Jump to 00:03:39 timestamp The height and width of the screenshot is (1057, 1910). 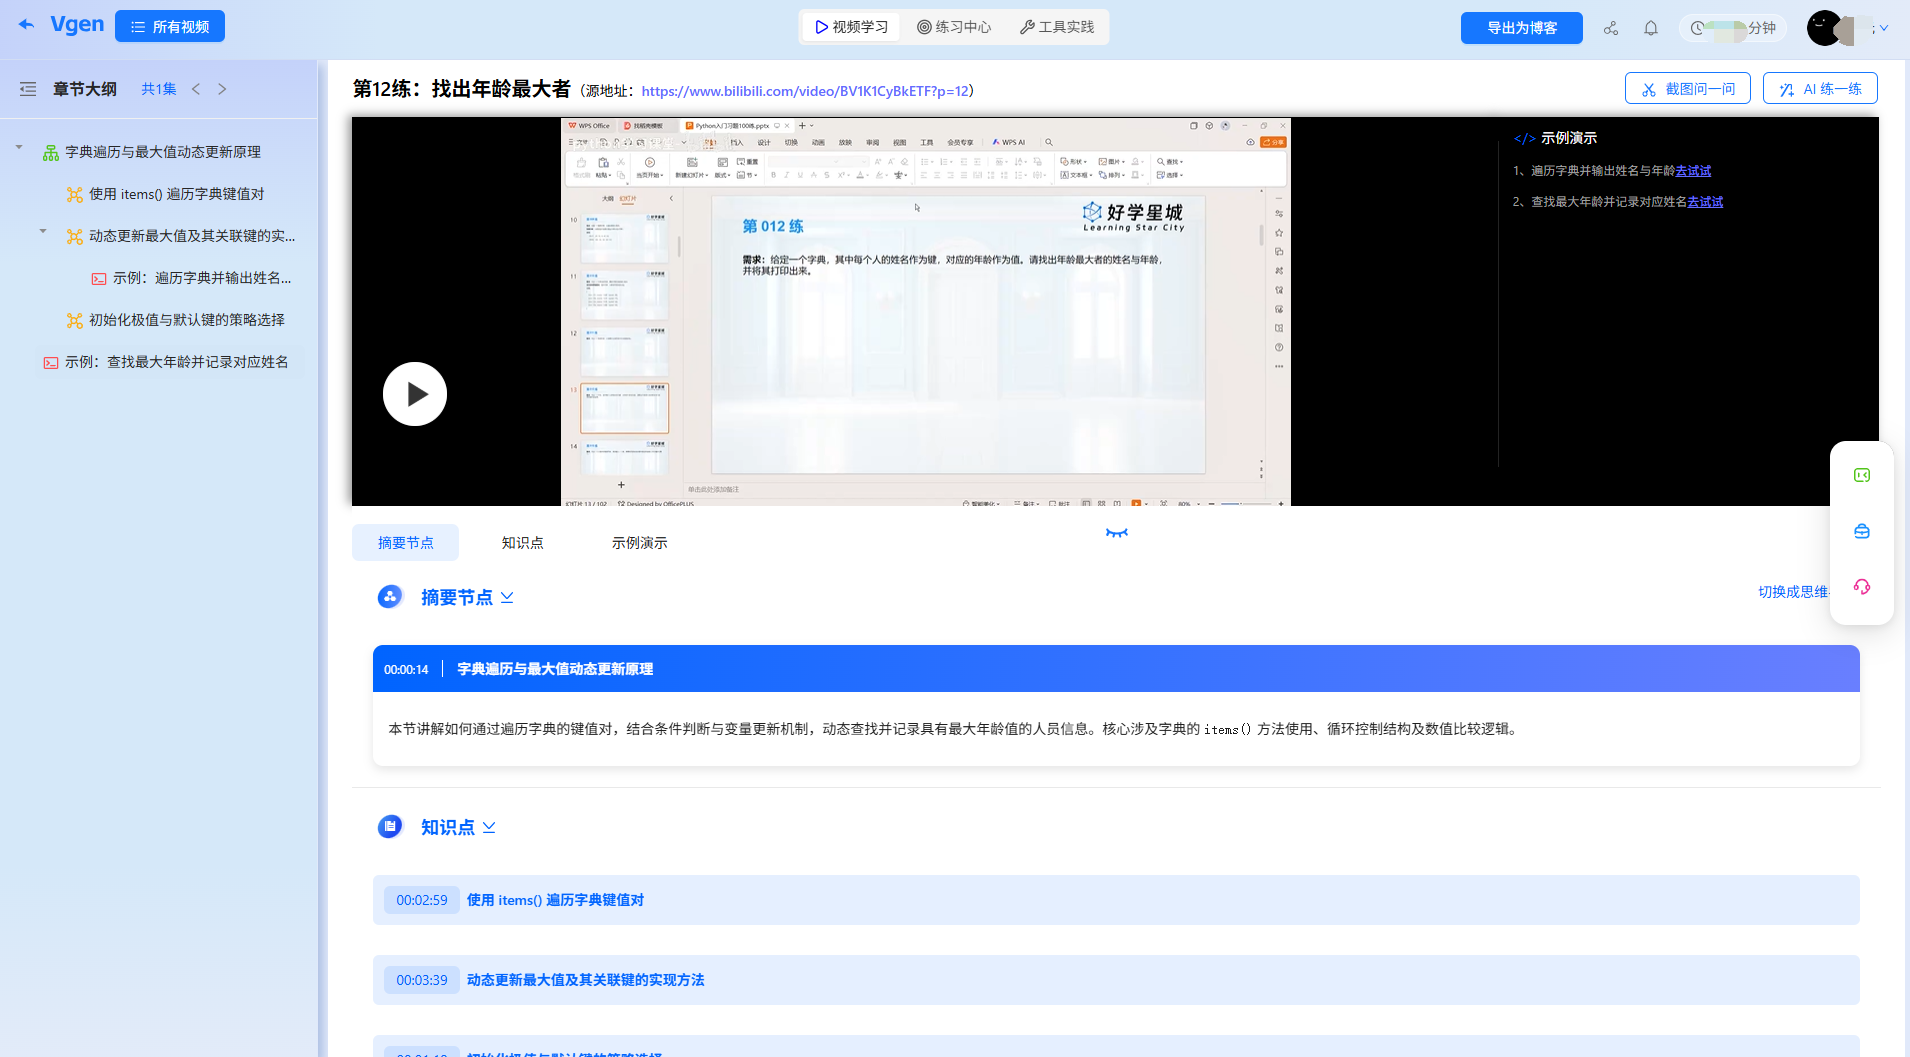(x=422, y=980)
